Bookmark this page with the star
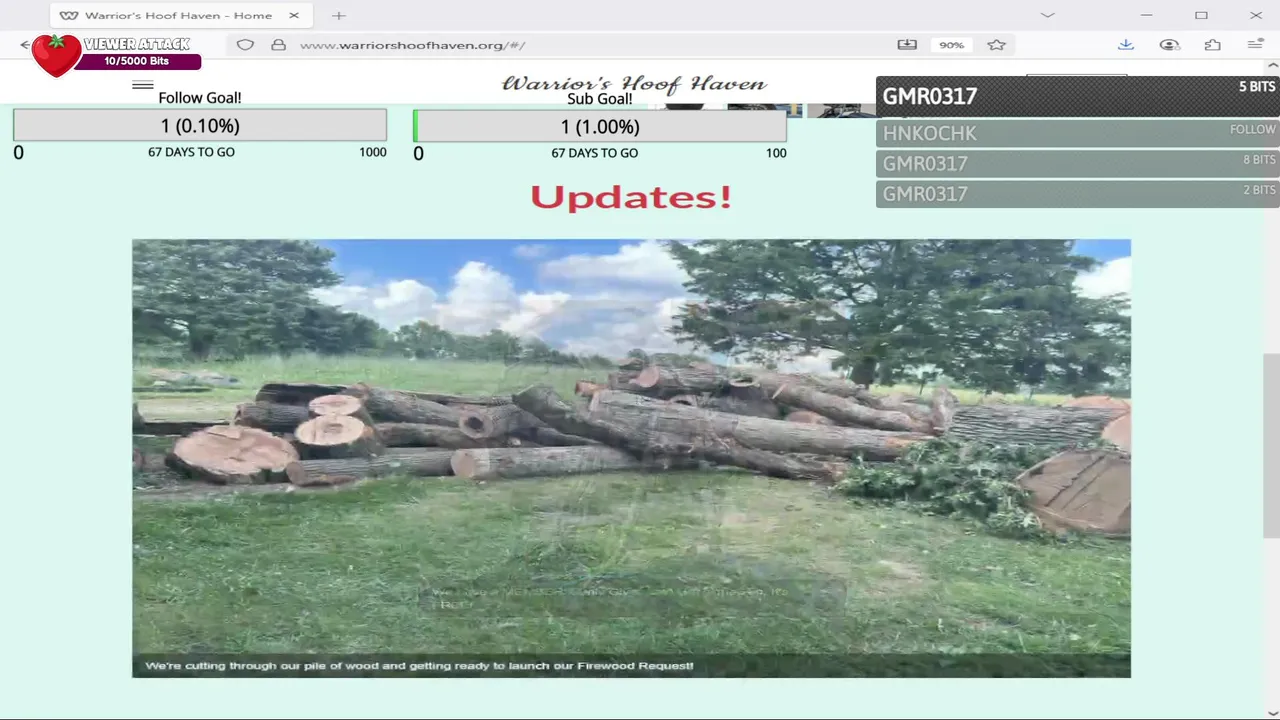1280x720 pixels. pos(996,45)
